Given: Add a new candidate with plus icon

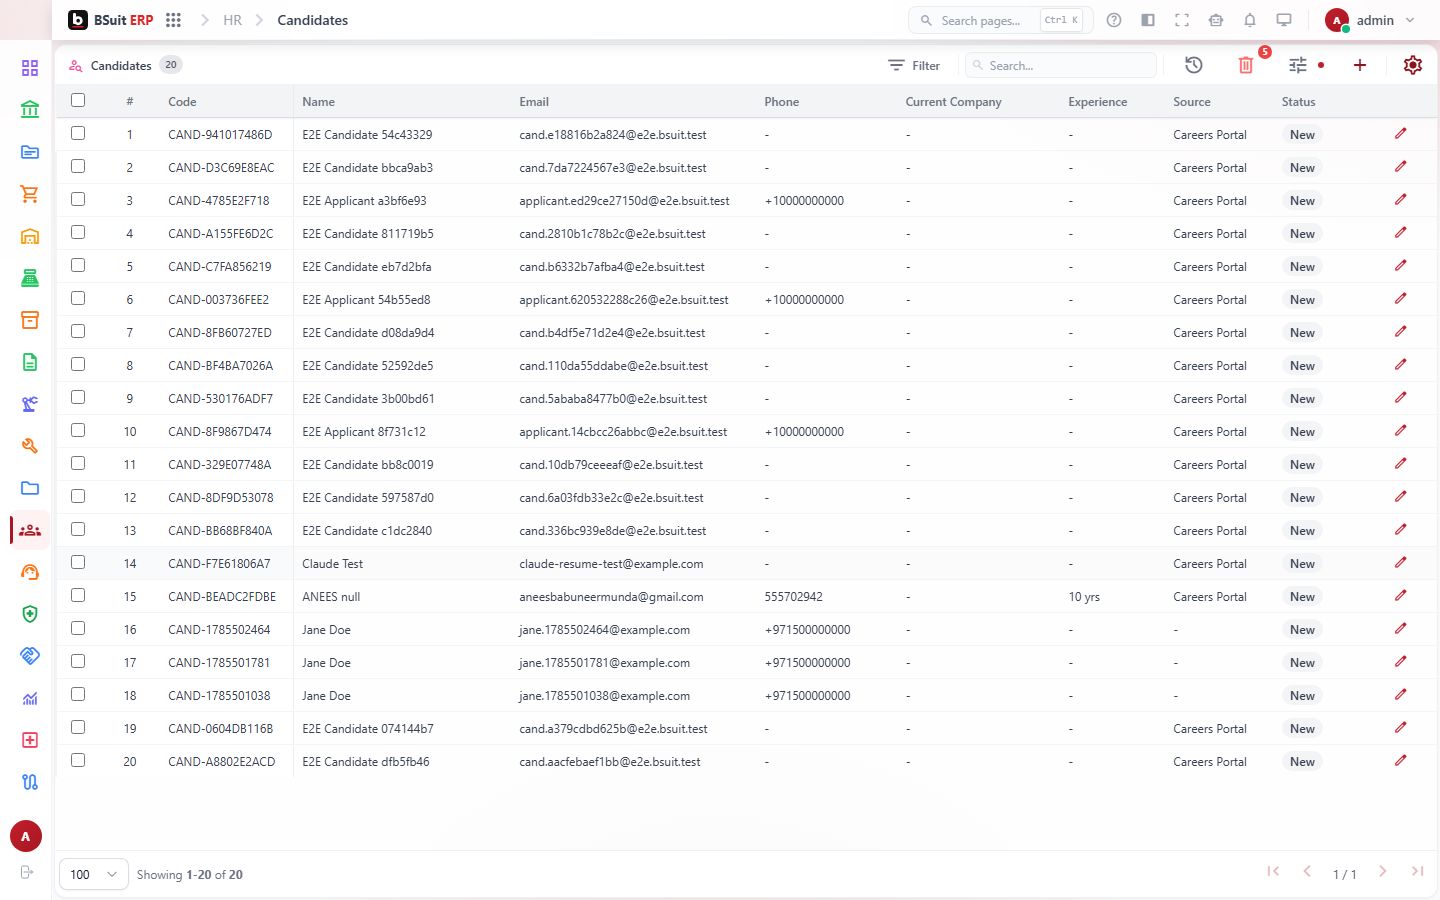Looking at the screenshot, I should click(x=1360, y=65).
